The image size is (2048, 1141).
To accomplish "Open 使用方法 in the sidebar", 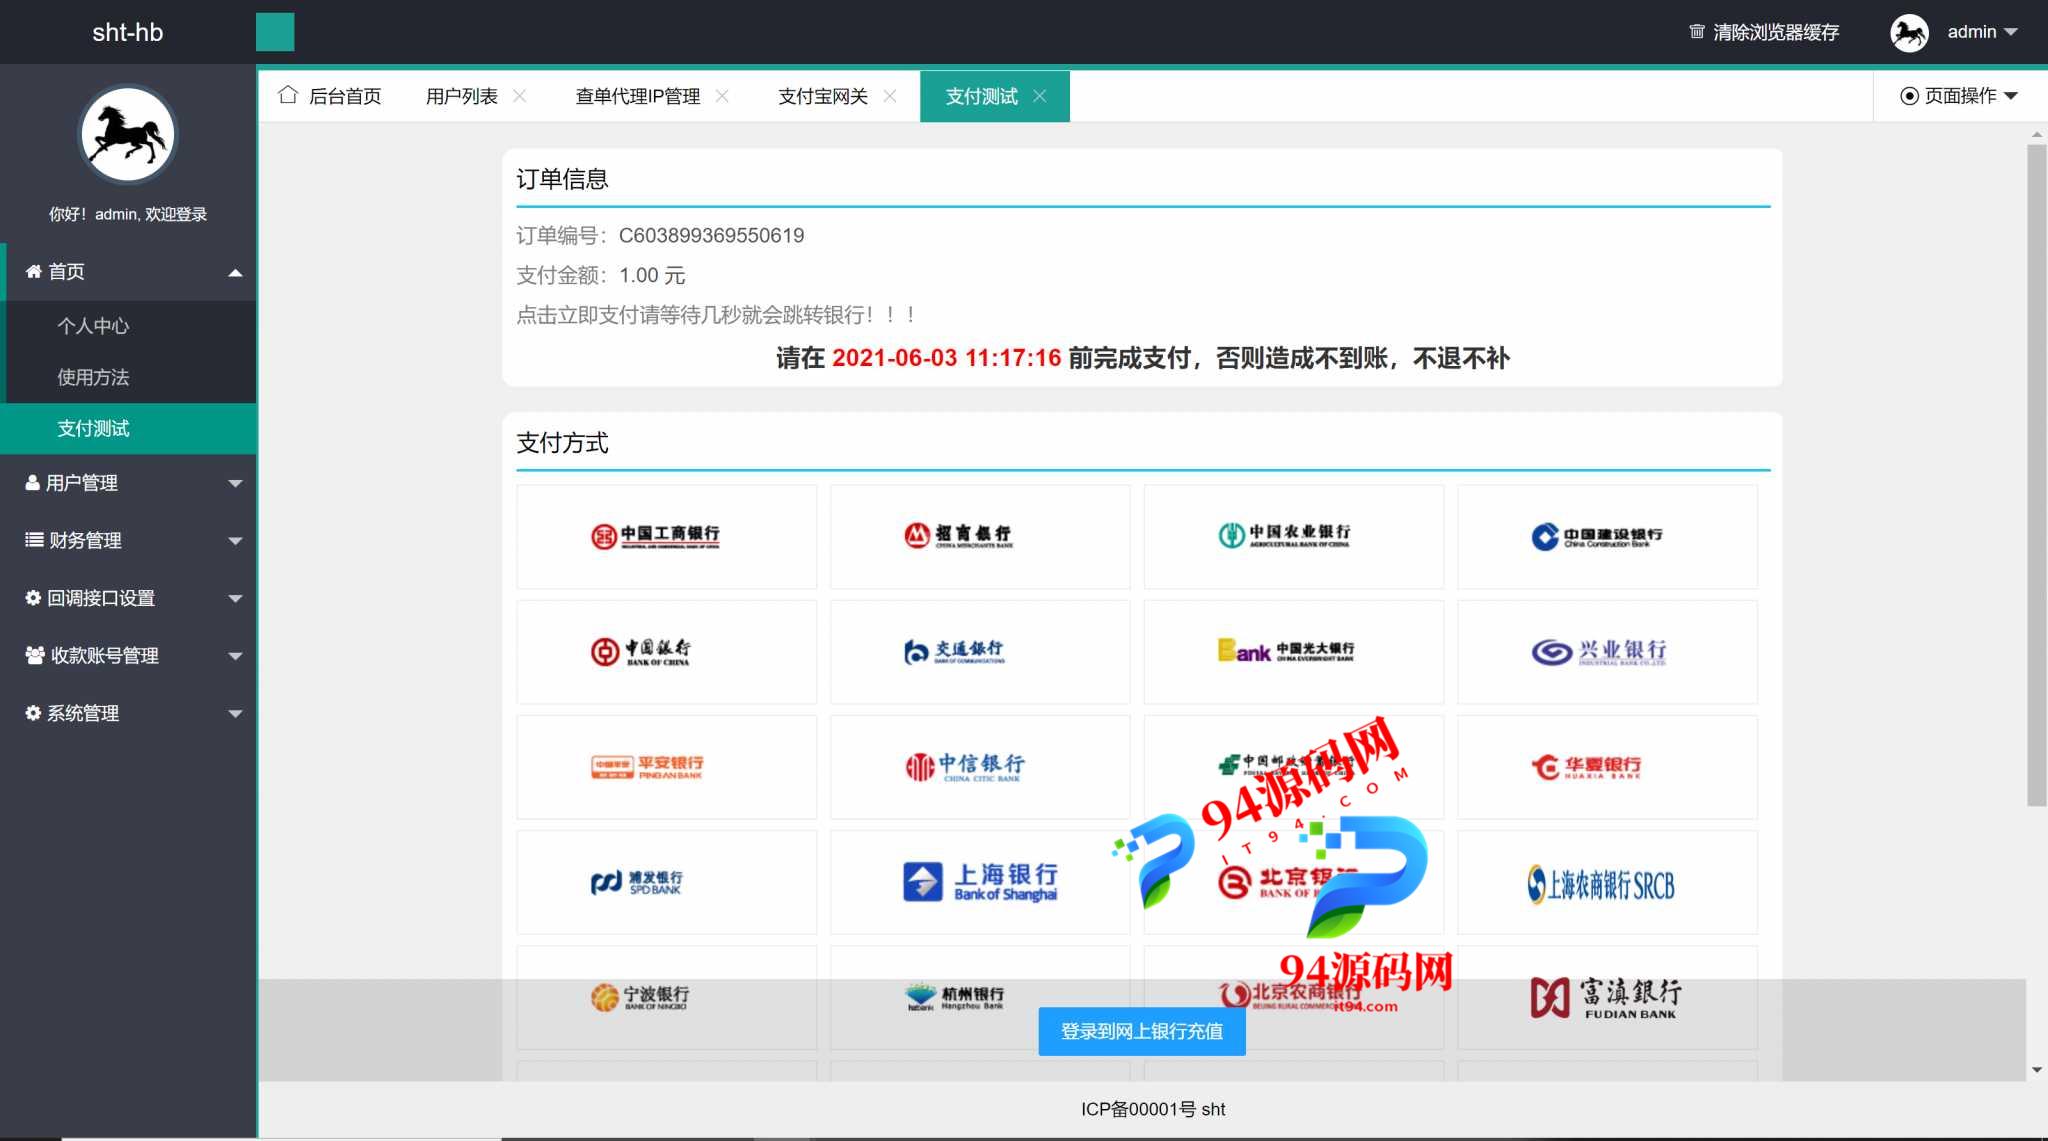I will coord(128,377).
